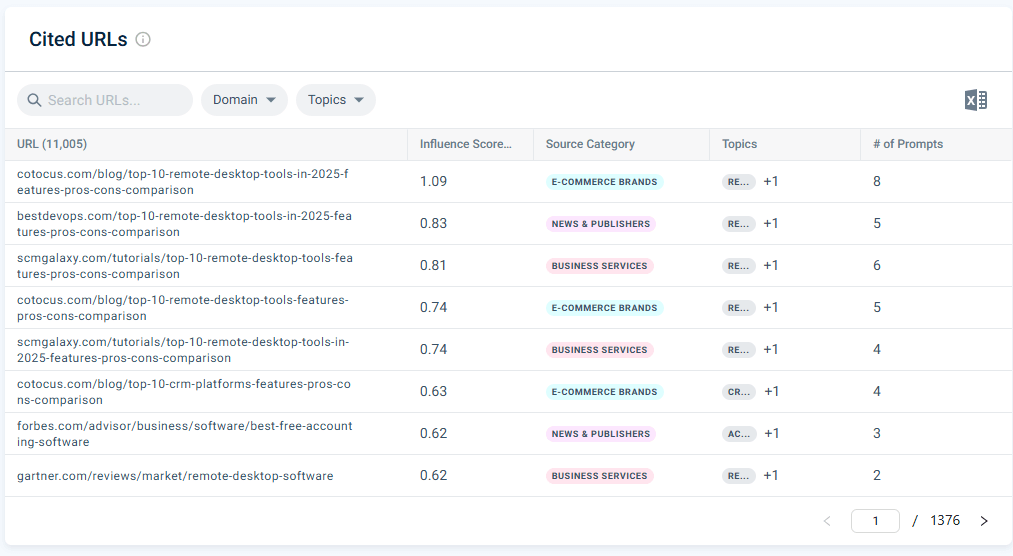Viewport: 1013px width, 556px height.
Task: Click the Source Category column header
Action: pos(590,144)
